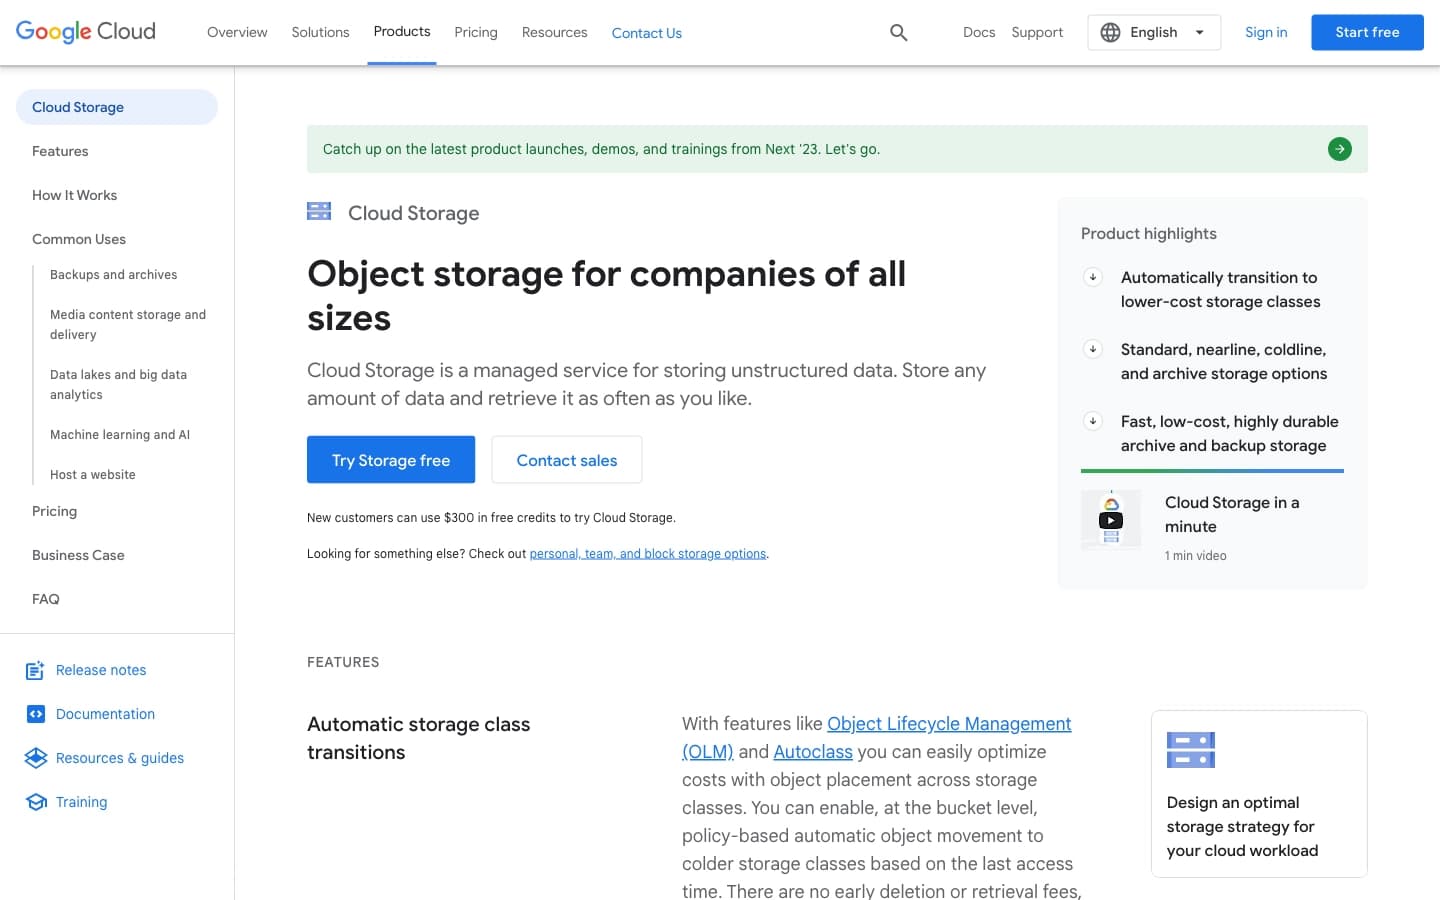This screenshot has height=900, width=1440.
Task: Open Documentation link text
Action: 105,714
